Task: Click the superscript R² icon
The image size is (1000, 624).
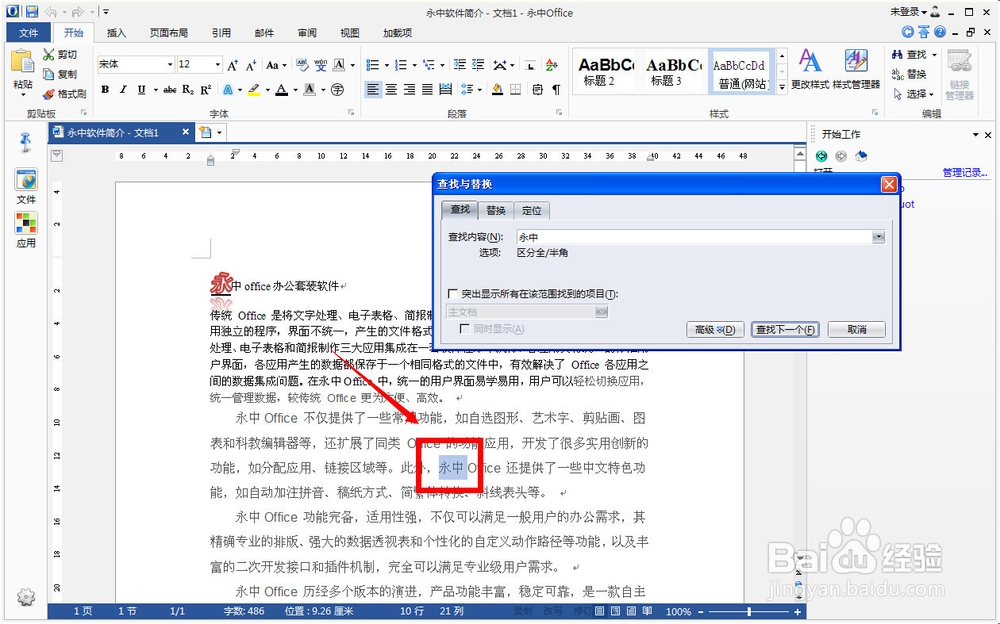Action: [205, 90]
